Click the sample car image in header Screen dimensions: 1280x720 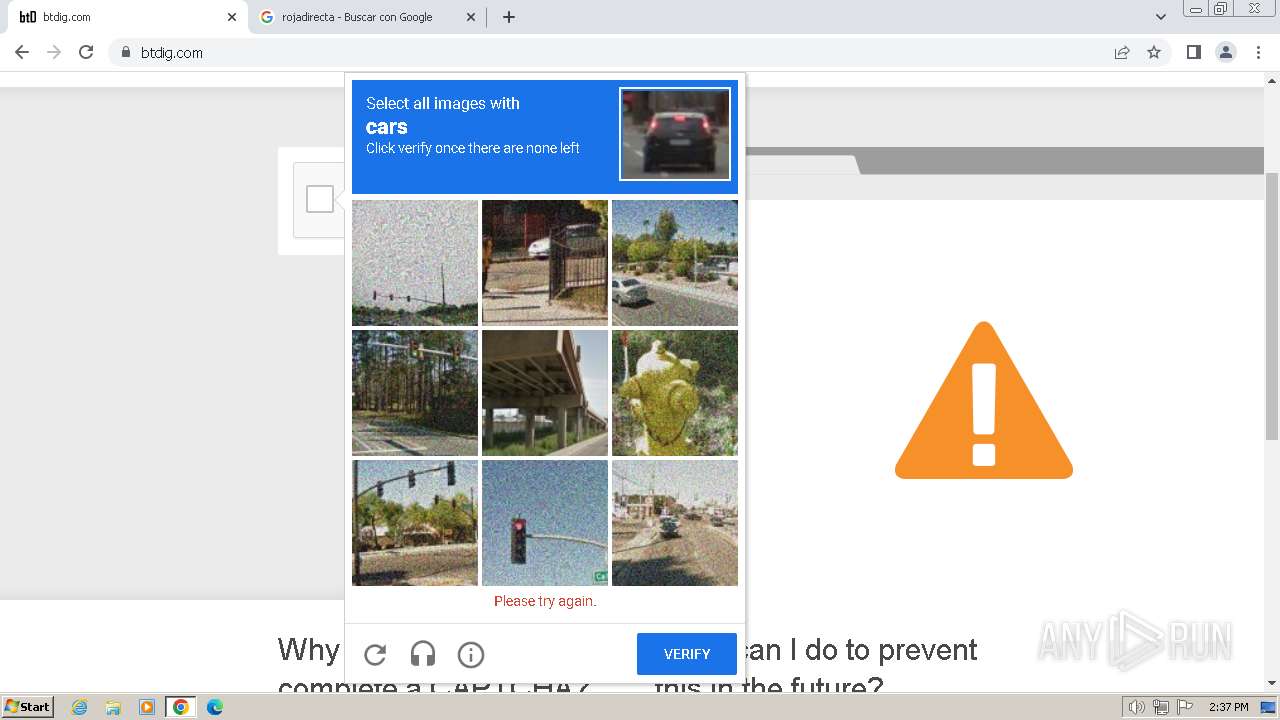675,134
